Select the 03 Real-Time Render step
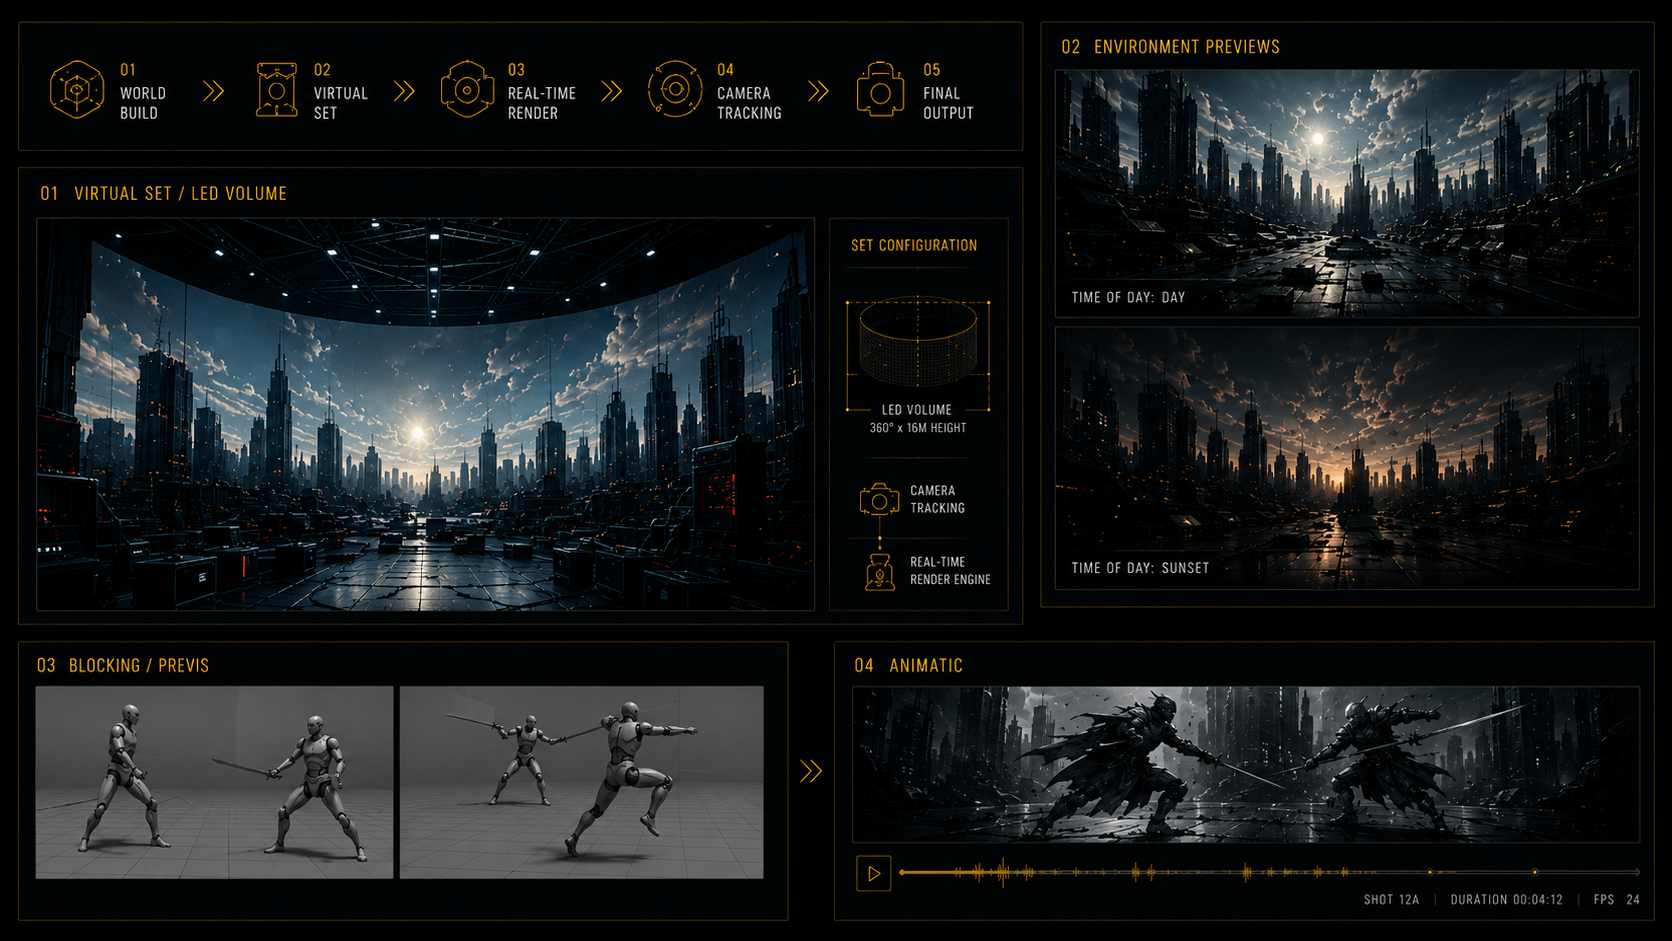Screen dimensions: 1672x941 509,90
